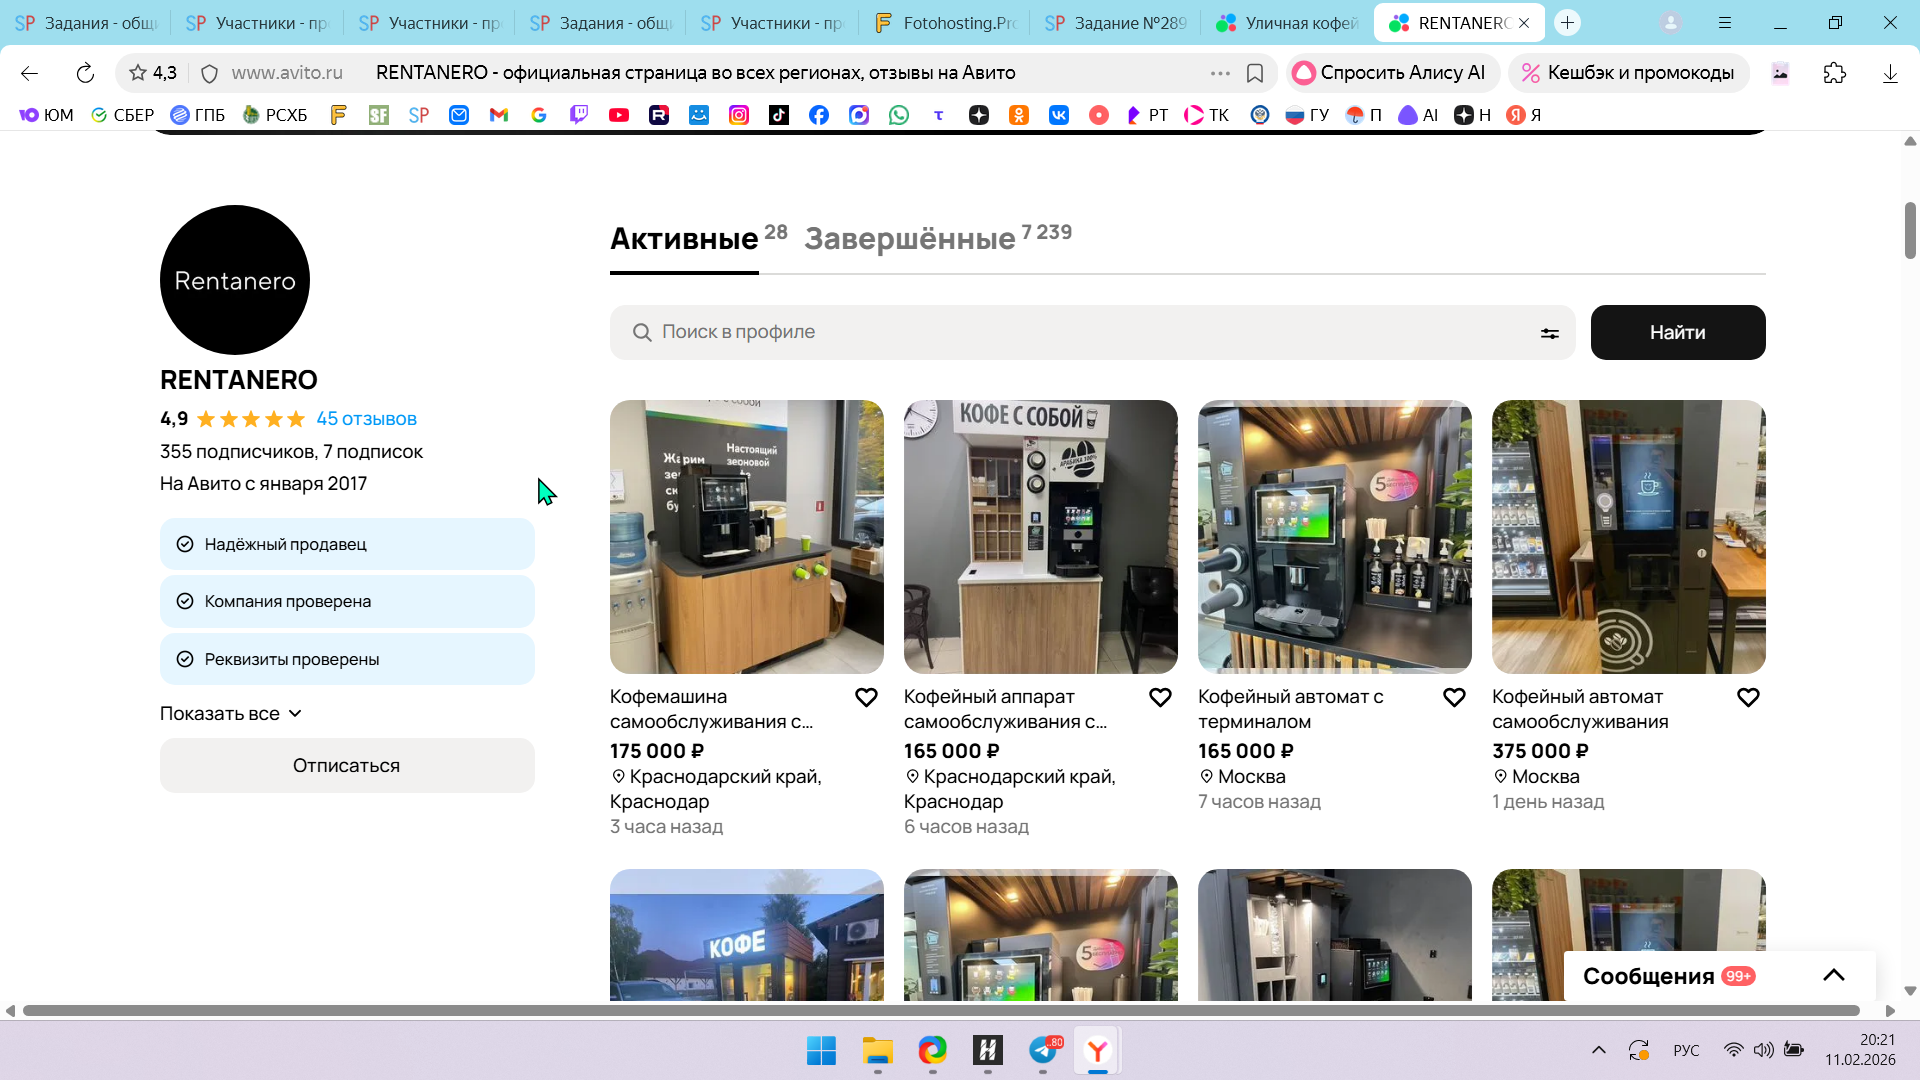Open the YouTube bookmark icon
Screen dimensions: 1920x1080
click(619, 115)
